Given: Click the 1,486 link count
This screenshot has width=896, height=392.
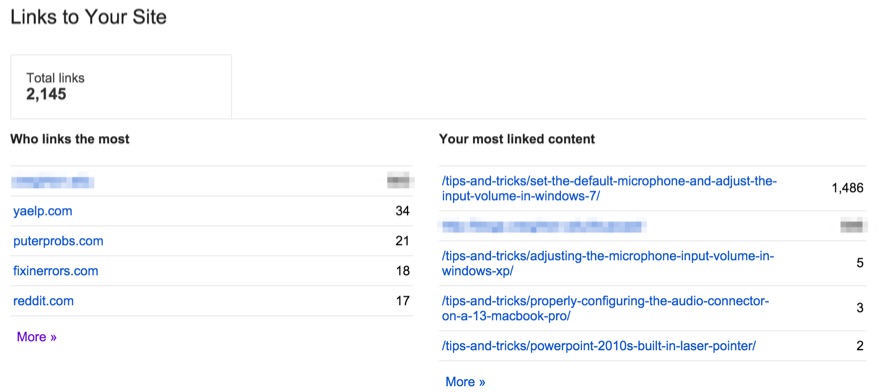Looking at the screenshot, I should pyautogui.click(x=847, y=189).
